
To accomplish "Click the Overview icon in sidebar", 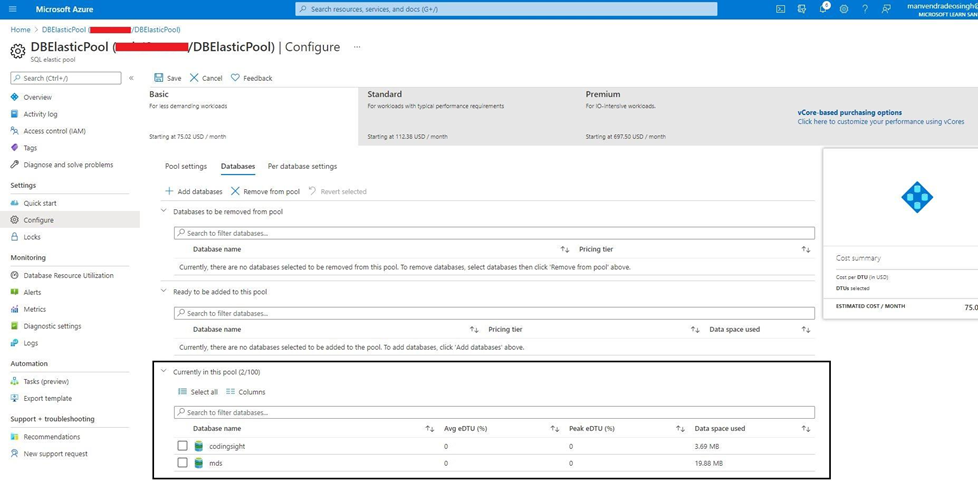I will [x=15, y=97].
